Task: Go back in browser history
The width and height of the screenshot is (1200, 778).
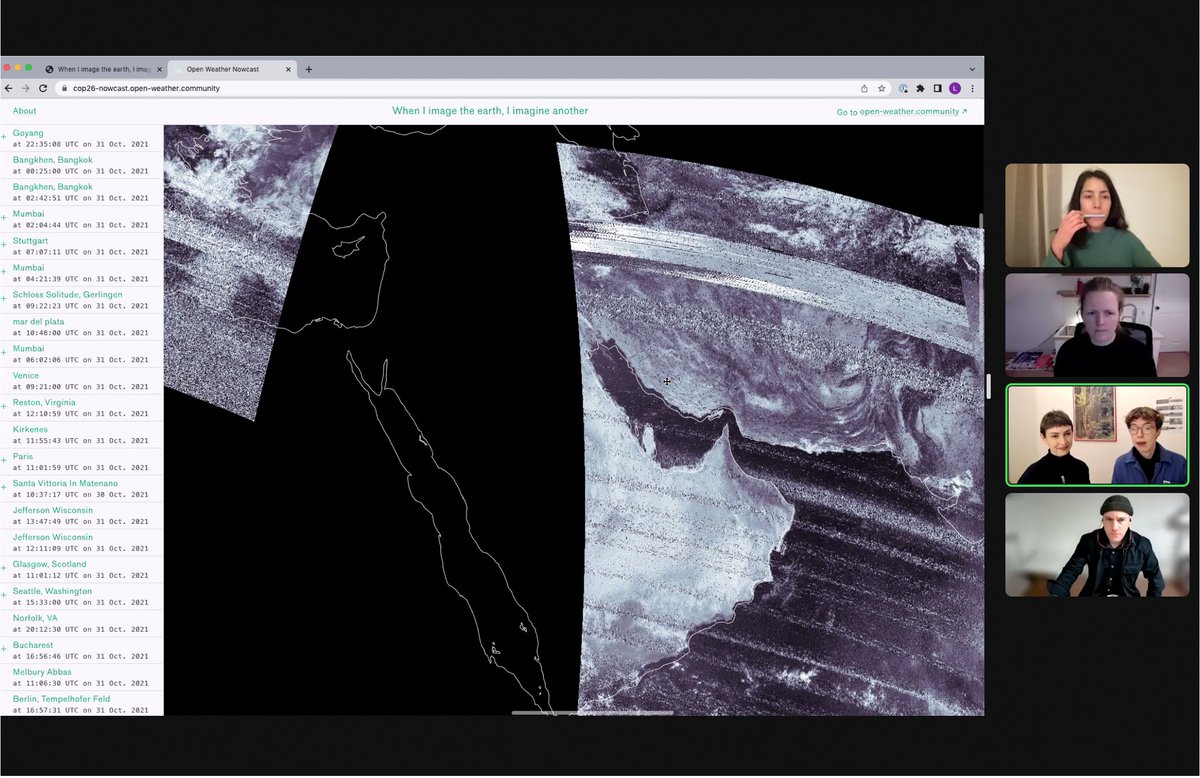Action: pos(9,88)
